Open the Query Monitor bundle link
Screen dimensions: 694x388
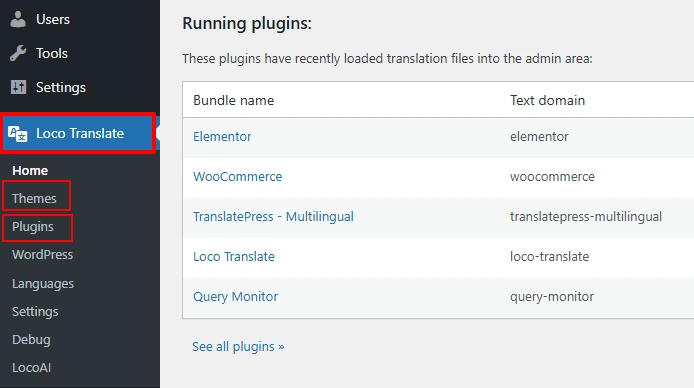[x=235, y=297]
